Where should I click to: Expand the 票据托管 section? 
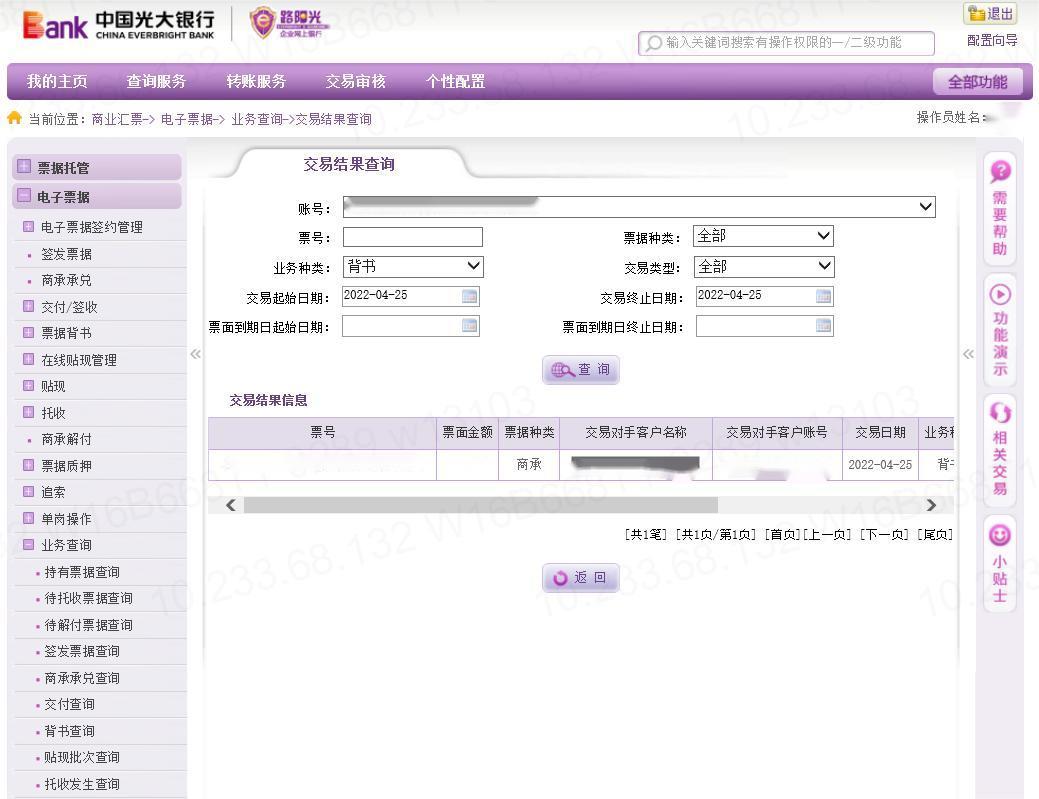coord(24,166)
